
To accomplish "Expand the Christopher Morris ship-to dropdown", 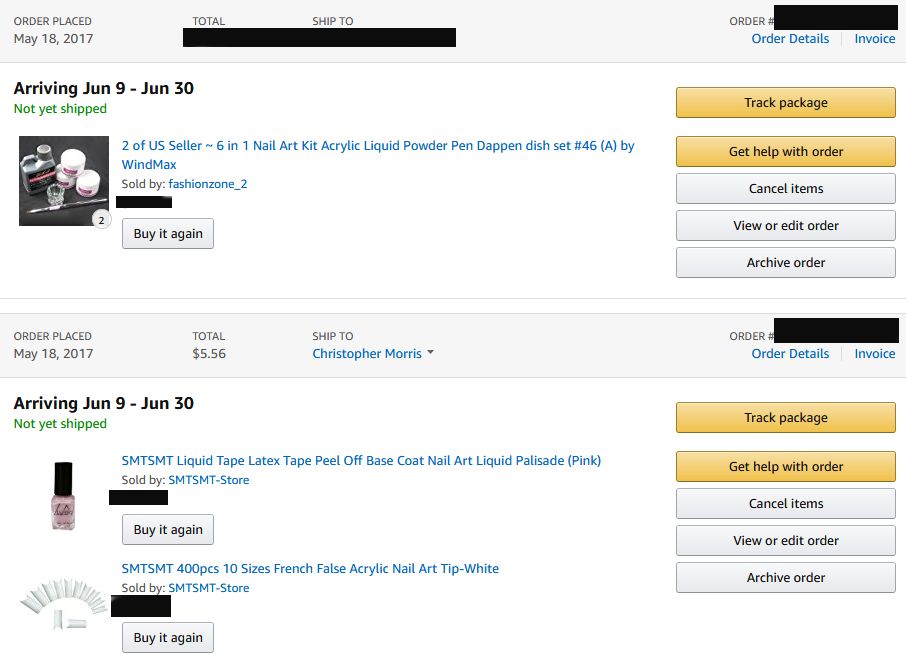I will (373, 354).
